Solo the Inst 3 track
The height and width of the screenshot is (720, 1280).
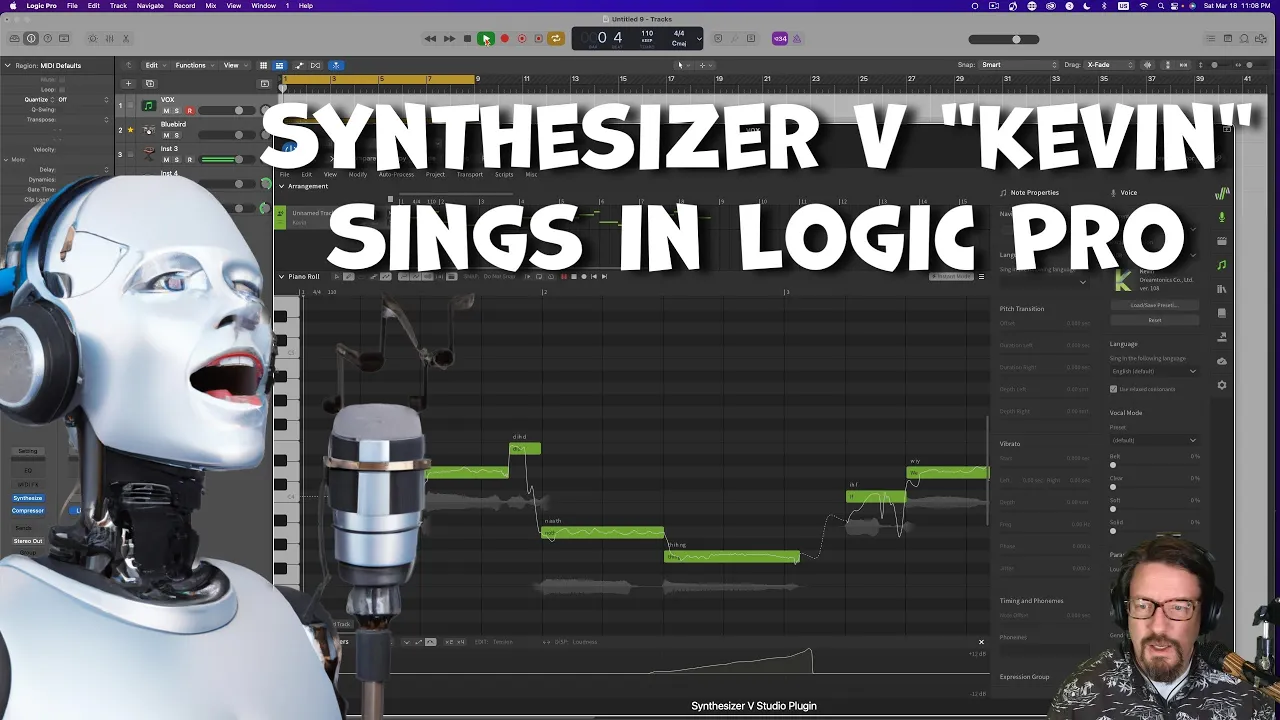click(x=177, y=160)
